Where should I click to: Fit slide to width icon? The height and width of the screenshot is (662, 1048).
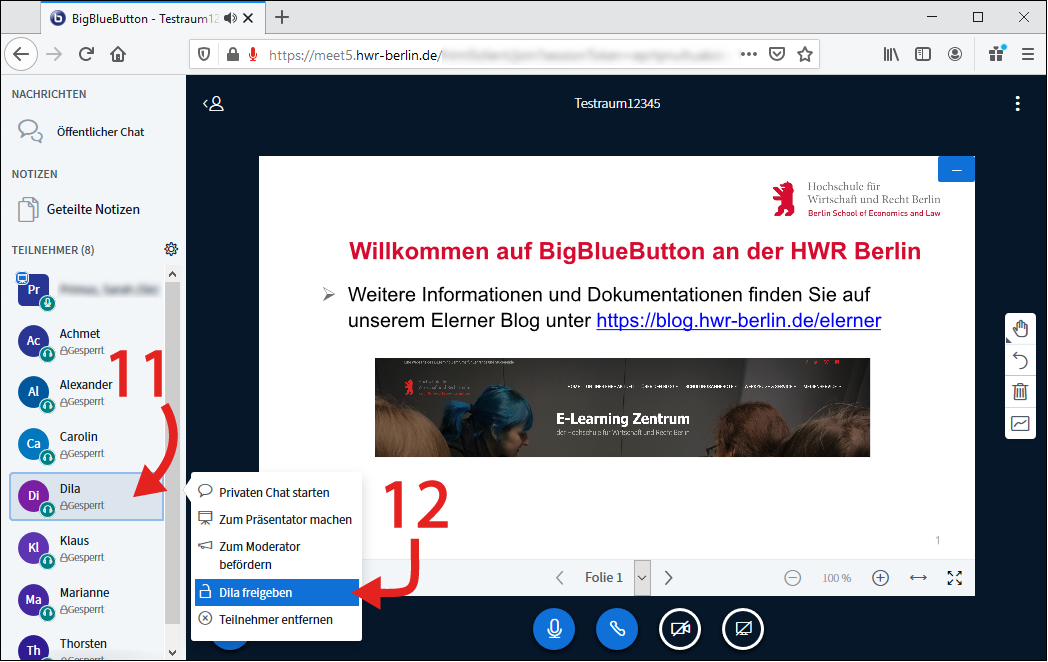918,578
